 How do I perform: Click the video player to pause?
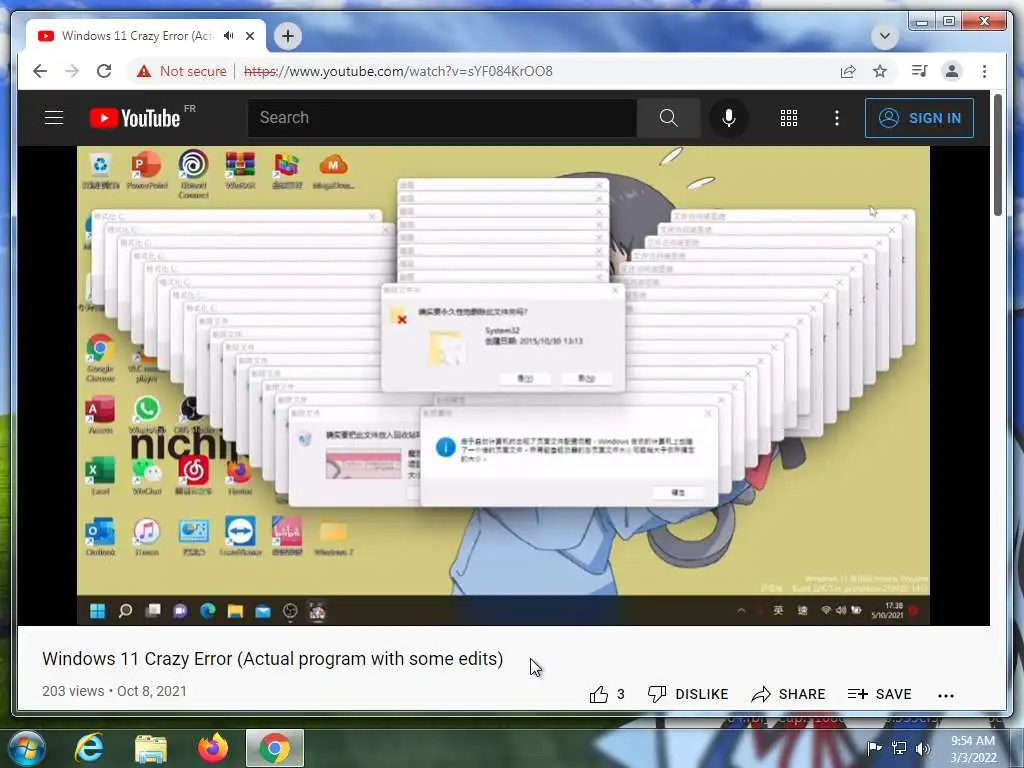pyautogui.click(x=503, y=385)
